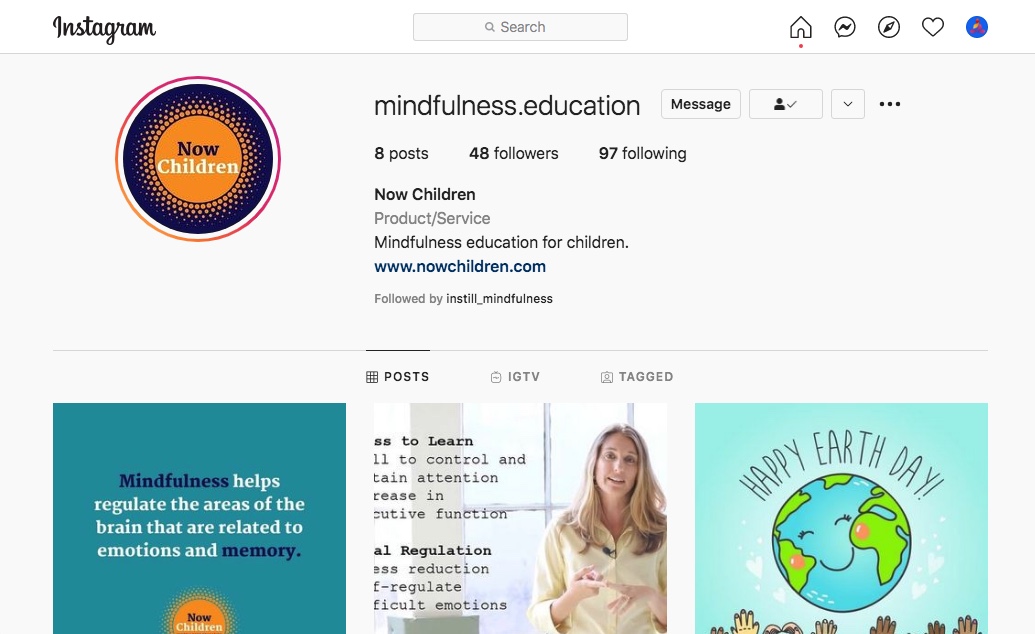The width and height of the screenshot is (1035, 634).
Task: Open activity feed heart icon
Action: (933, 27)
